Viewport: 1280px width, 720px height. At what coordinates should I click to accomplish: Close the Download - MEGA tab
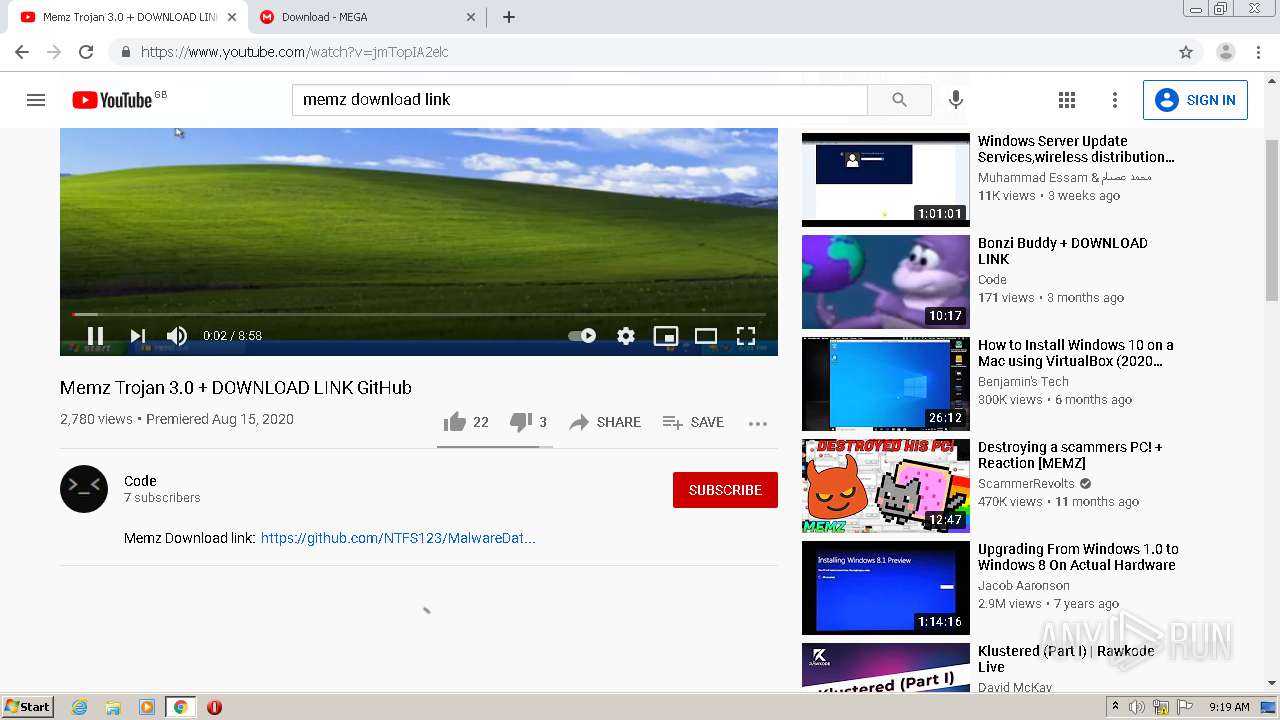(x=472, y=17)
